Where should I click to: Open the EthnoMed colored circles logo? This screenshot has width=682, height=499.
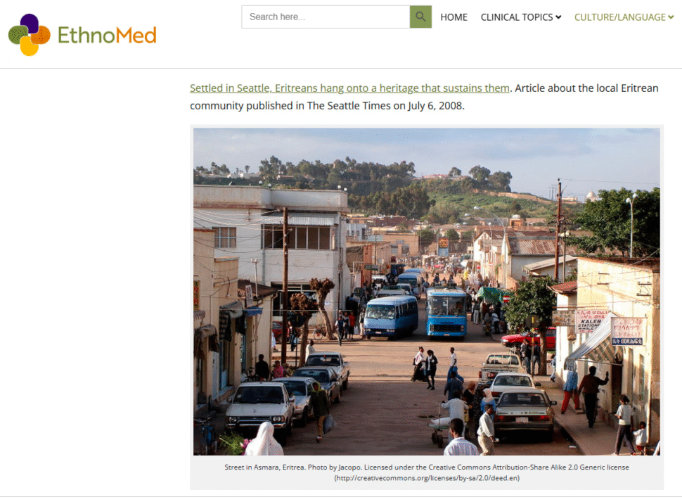pyautogui.click(x=29, y=35)
